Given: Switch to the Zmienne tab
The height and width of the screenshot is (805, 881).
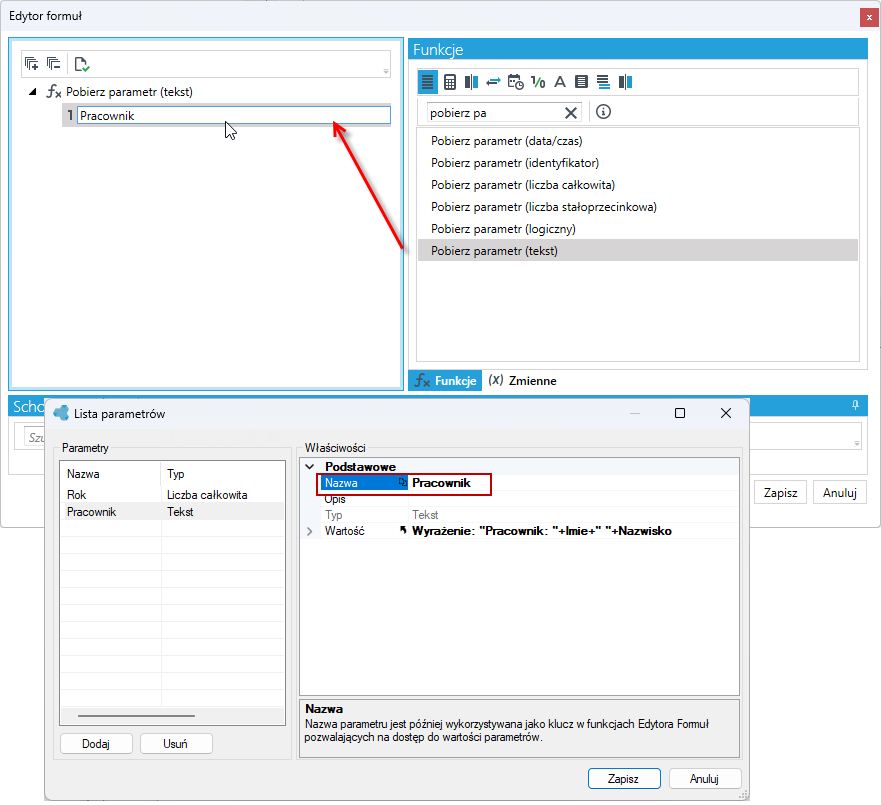Looking at the screenshot, I should [x=523, y=381].
